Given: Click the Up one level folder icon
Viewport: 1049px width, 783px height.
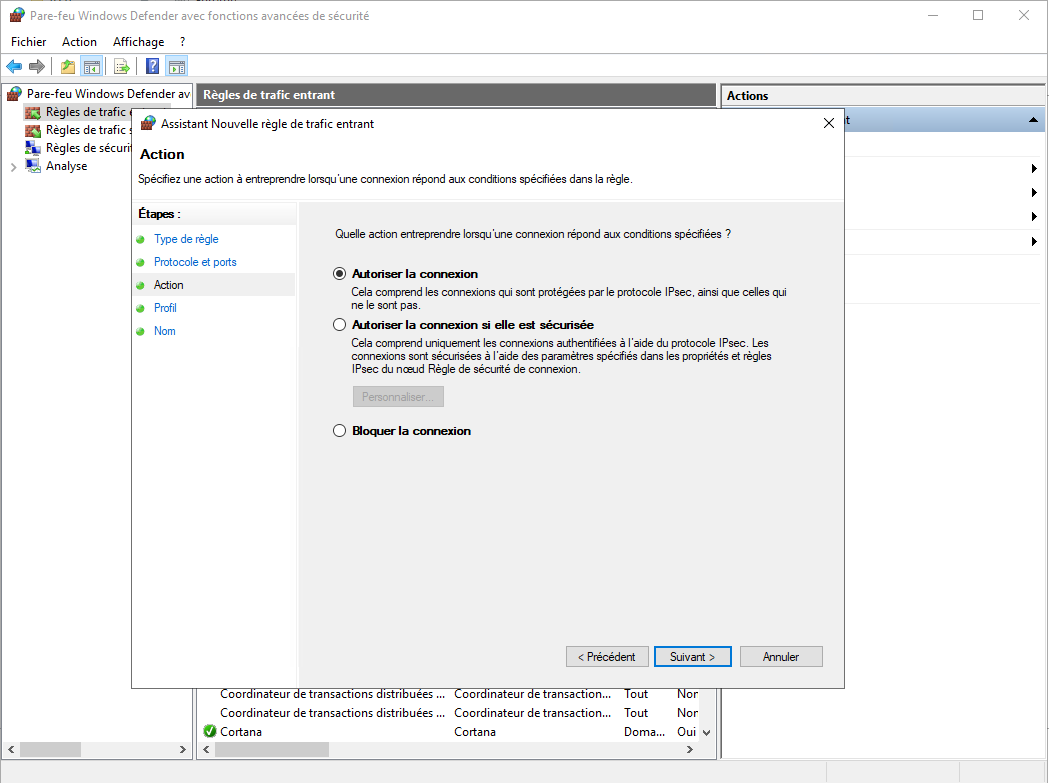Looking at the screenshot, I should (68, 66).
